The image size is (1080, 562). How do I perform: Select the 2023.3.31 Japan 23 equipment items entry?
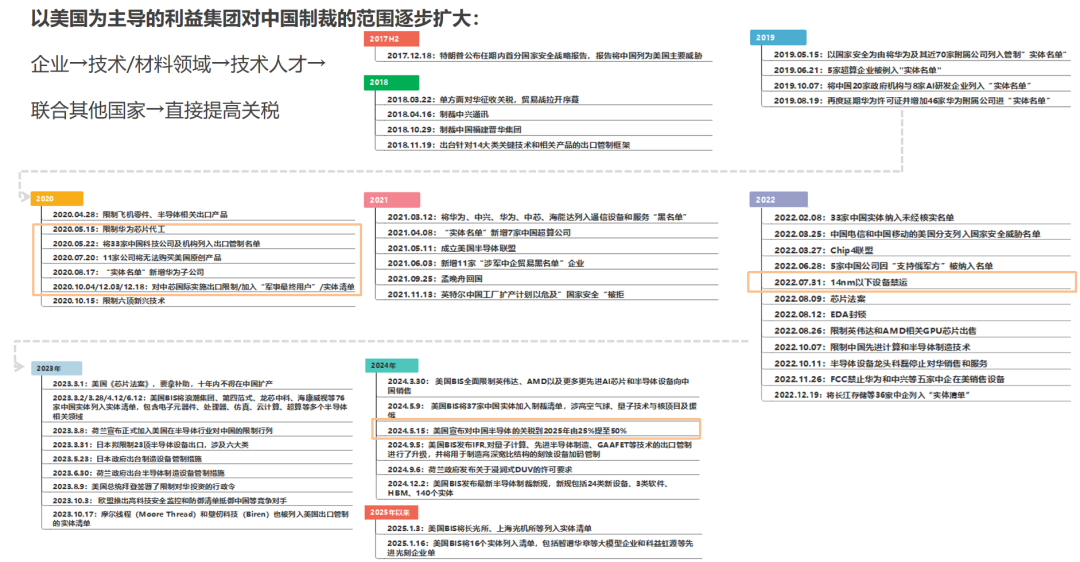click(x=151, y=445)
